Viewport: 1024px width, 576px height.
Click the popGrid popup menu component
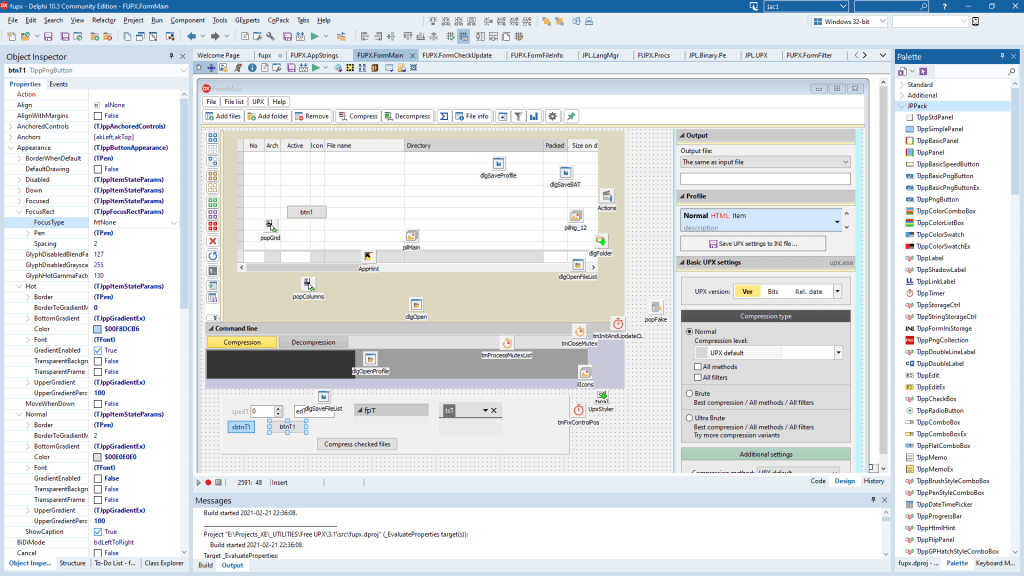270,227
